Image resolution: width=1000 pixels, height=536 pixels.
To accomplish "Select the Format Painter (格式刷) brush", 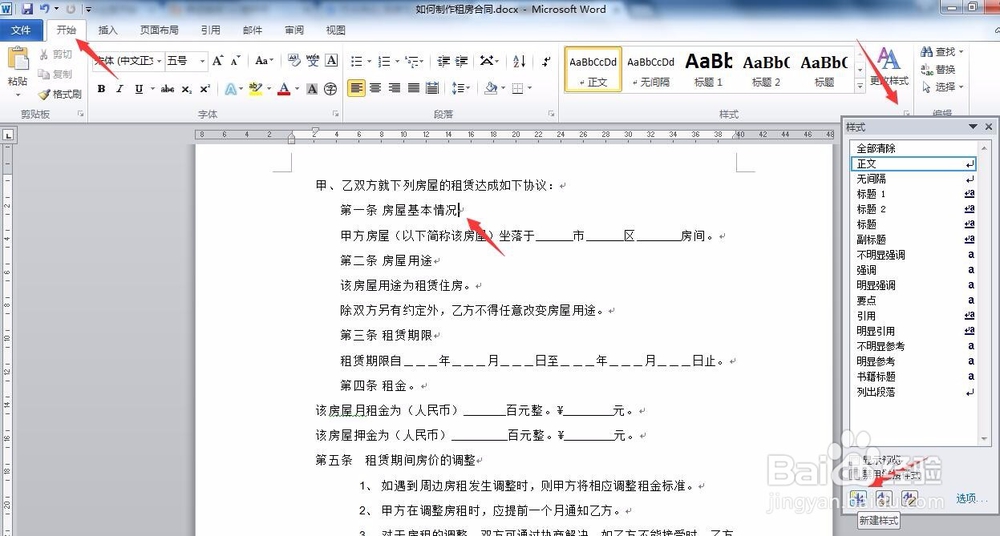I will [44, 94].
